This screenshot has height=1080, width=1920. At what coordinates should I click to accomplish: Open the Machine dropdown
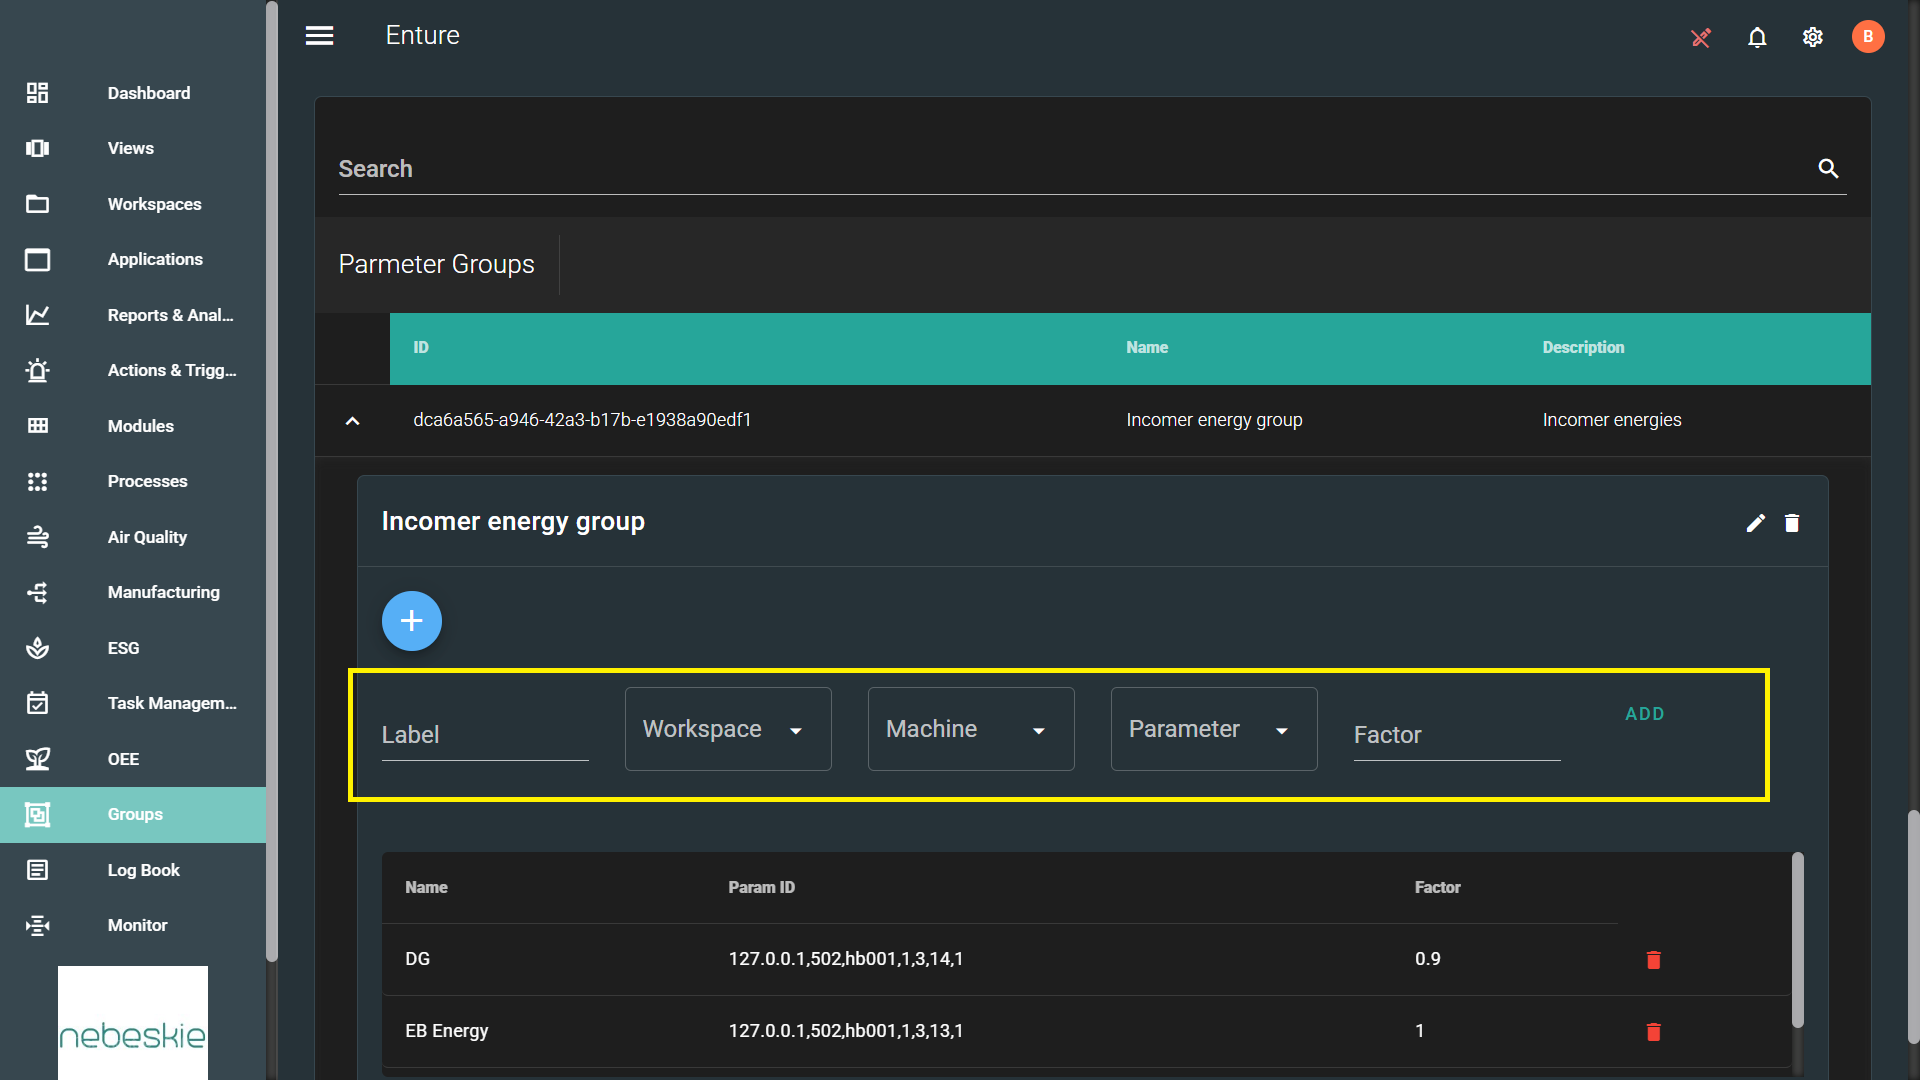click(x=971, y=729)
